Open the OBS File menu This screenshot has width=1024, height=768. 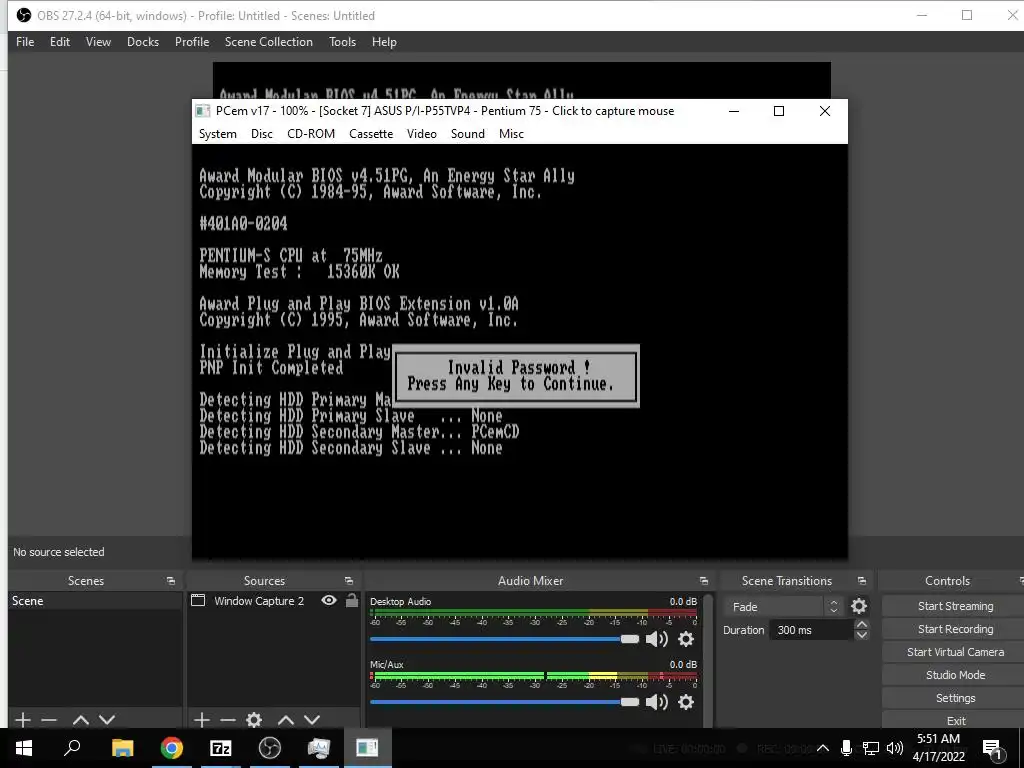(x=25, y=42)
